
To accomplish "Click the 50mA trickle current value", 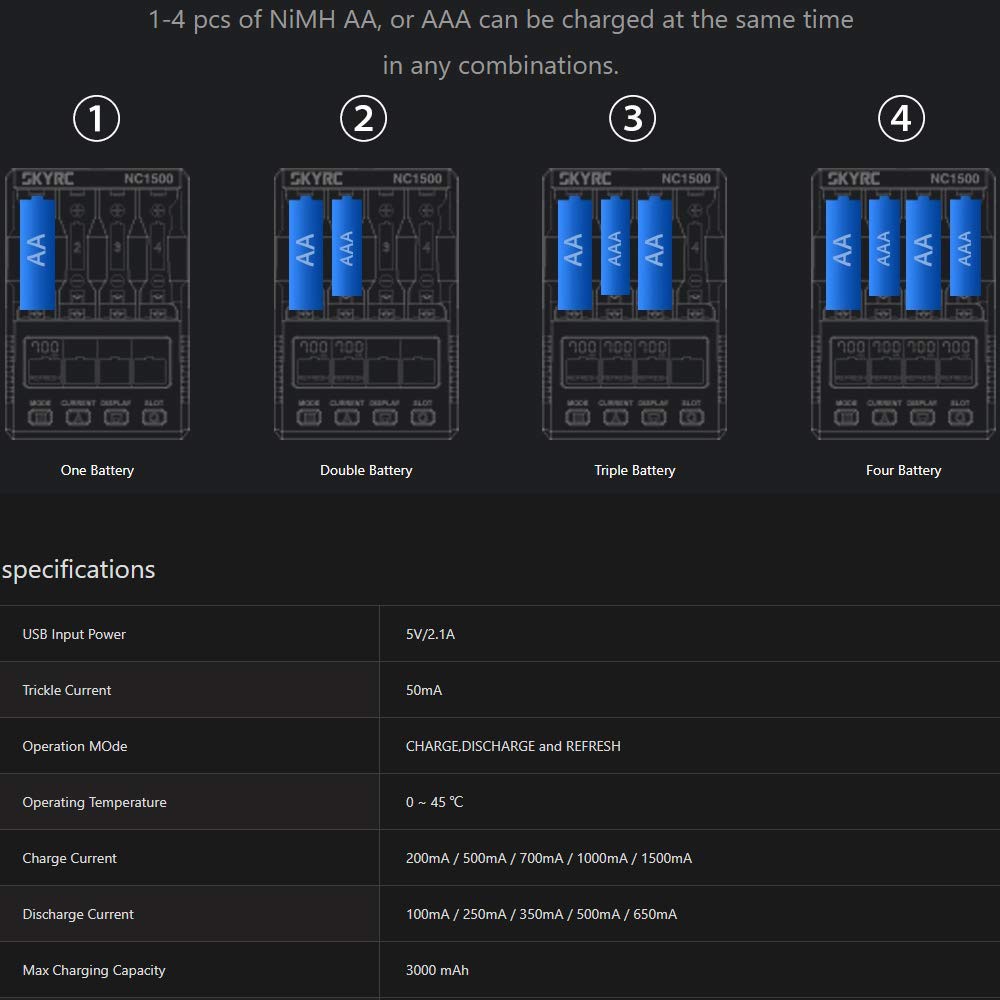I will pyautogui.click(x=424, y=690).
